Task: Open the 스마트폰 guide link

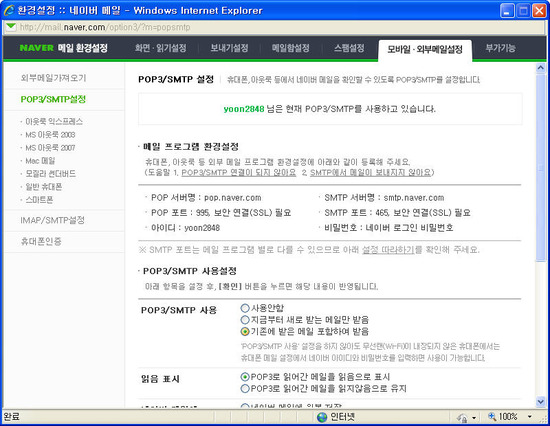Action: tap(39, 200)
